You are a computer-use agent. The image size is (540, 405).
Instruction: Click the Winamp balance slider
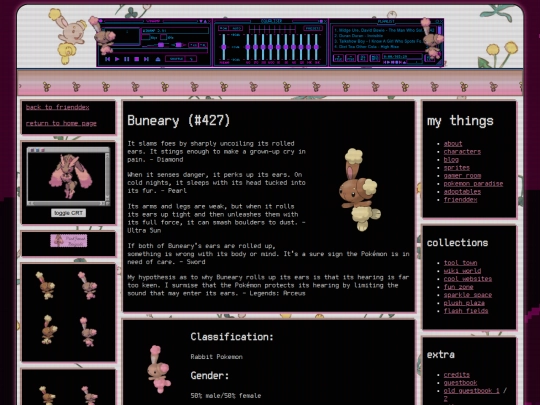(179, 45)
